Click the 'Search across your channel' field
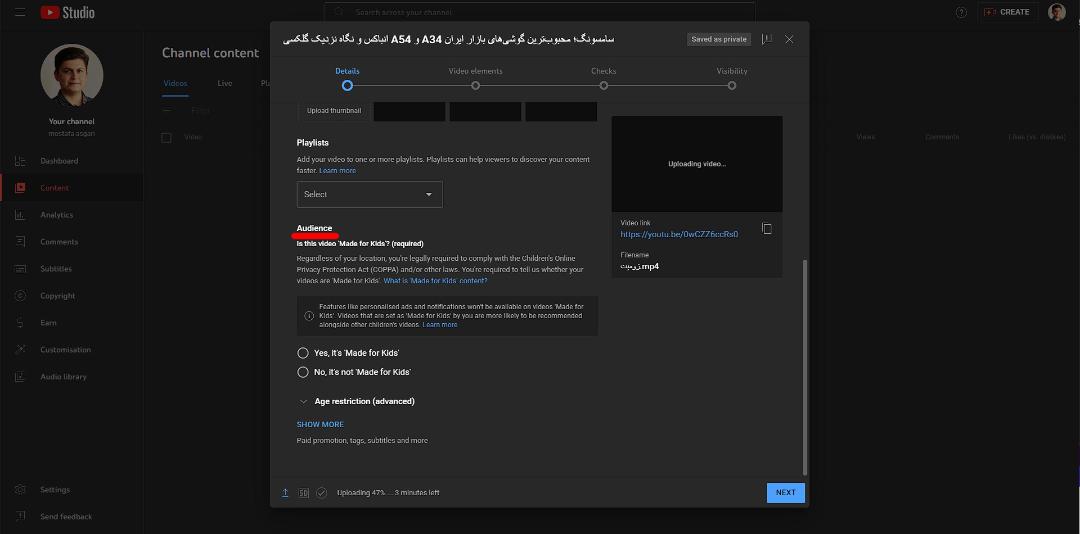This screenshot has height=534, width=1080. point(539,12)
